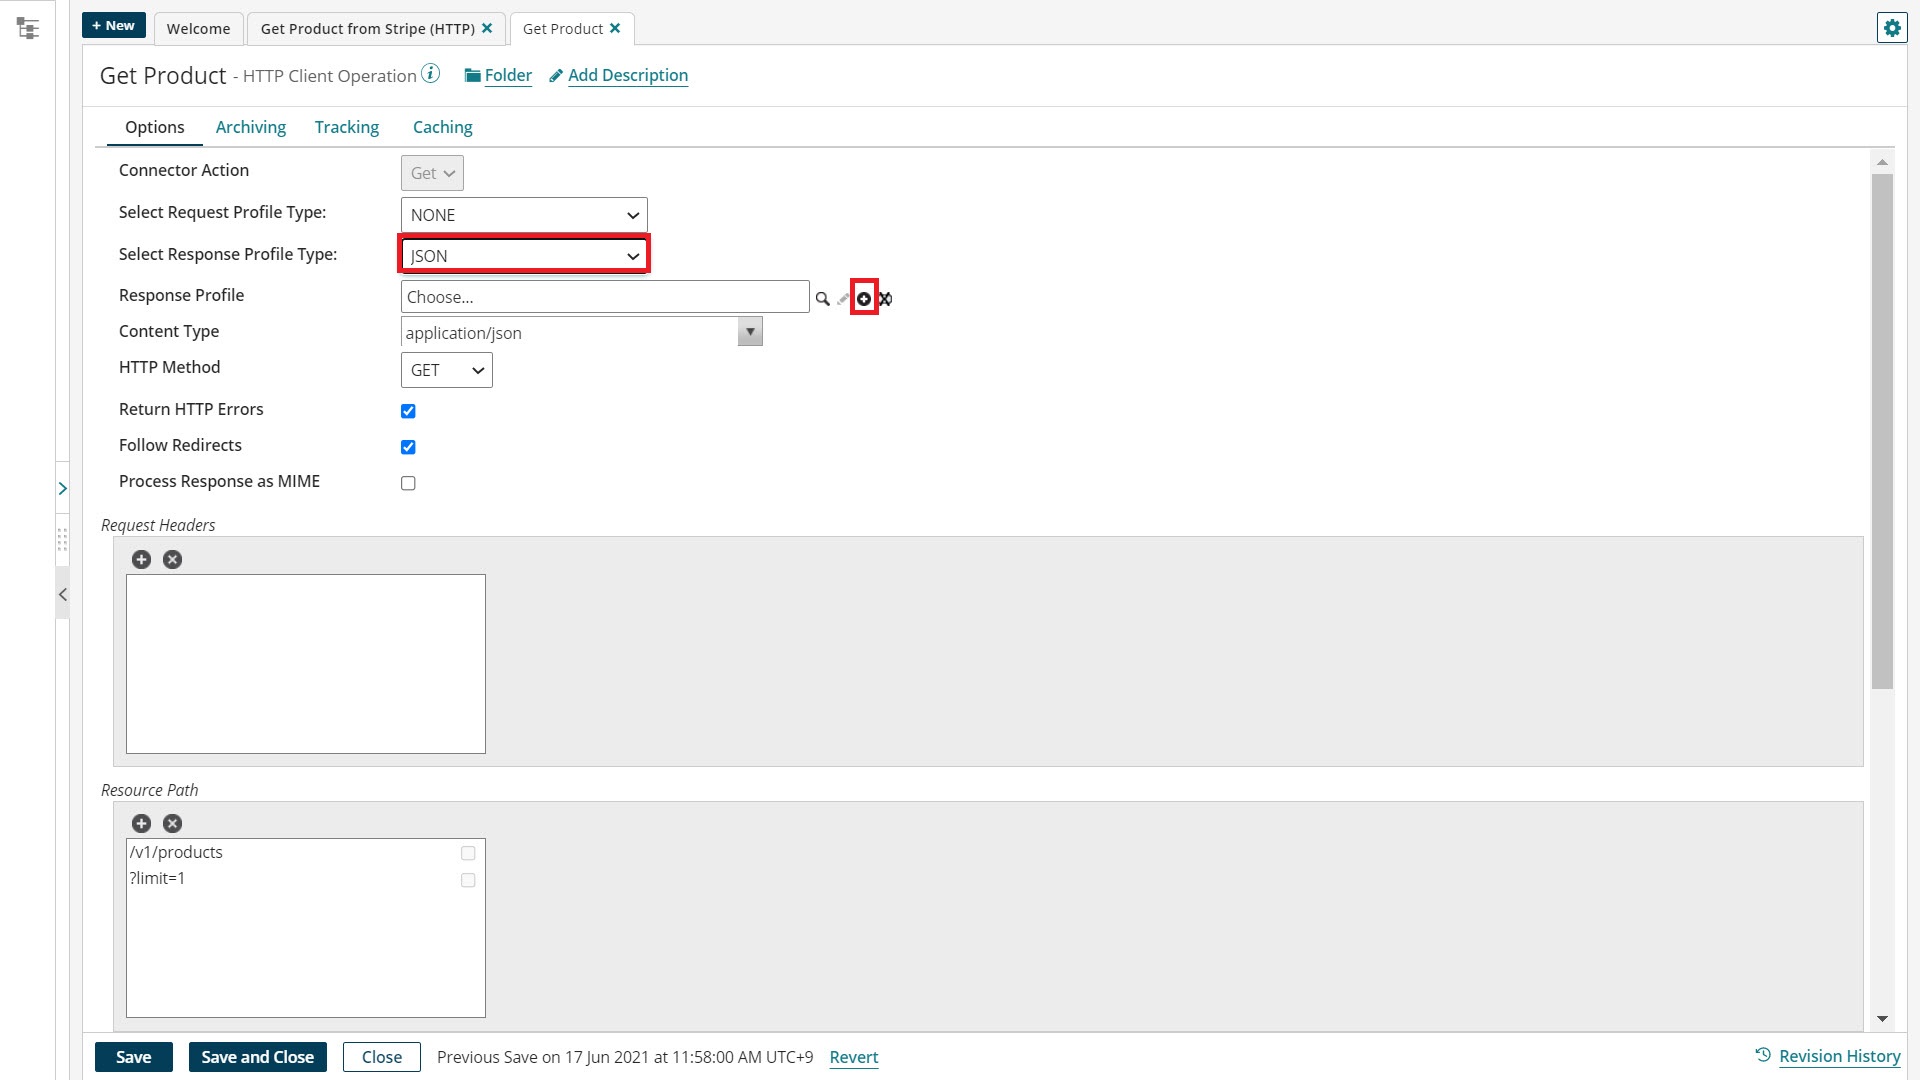This screenshot has width=1920, height=1080.
Task: Open Revision History
Action: click(1840, 1055)
